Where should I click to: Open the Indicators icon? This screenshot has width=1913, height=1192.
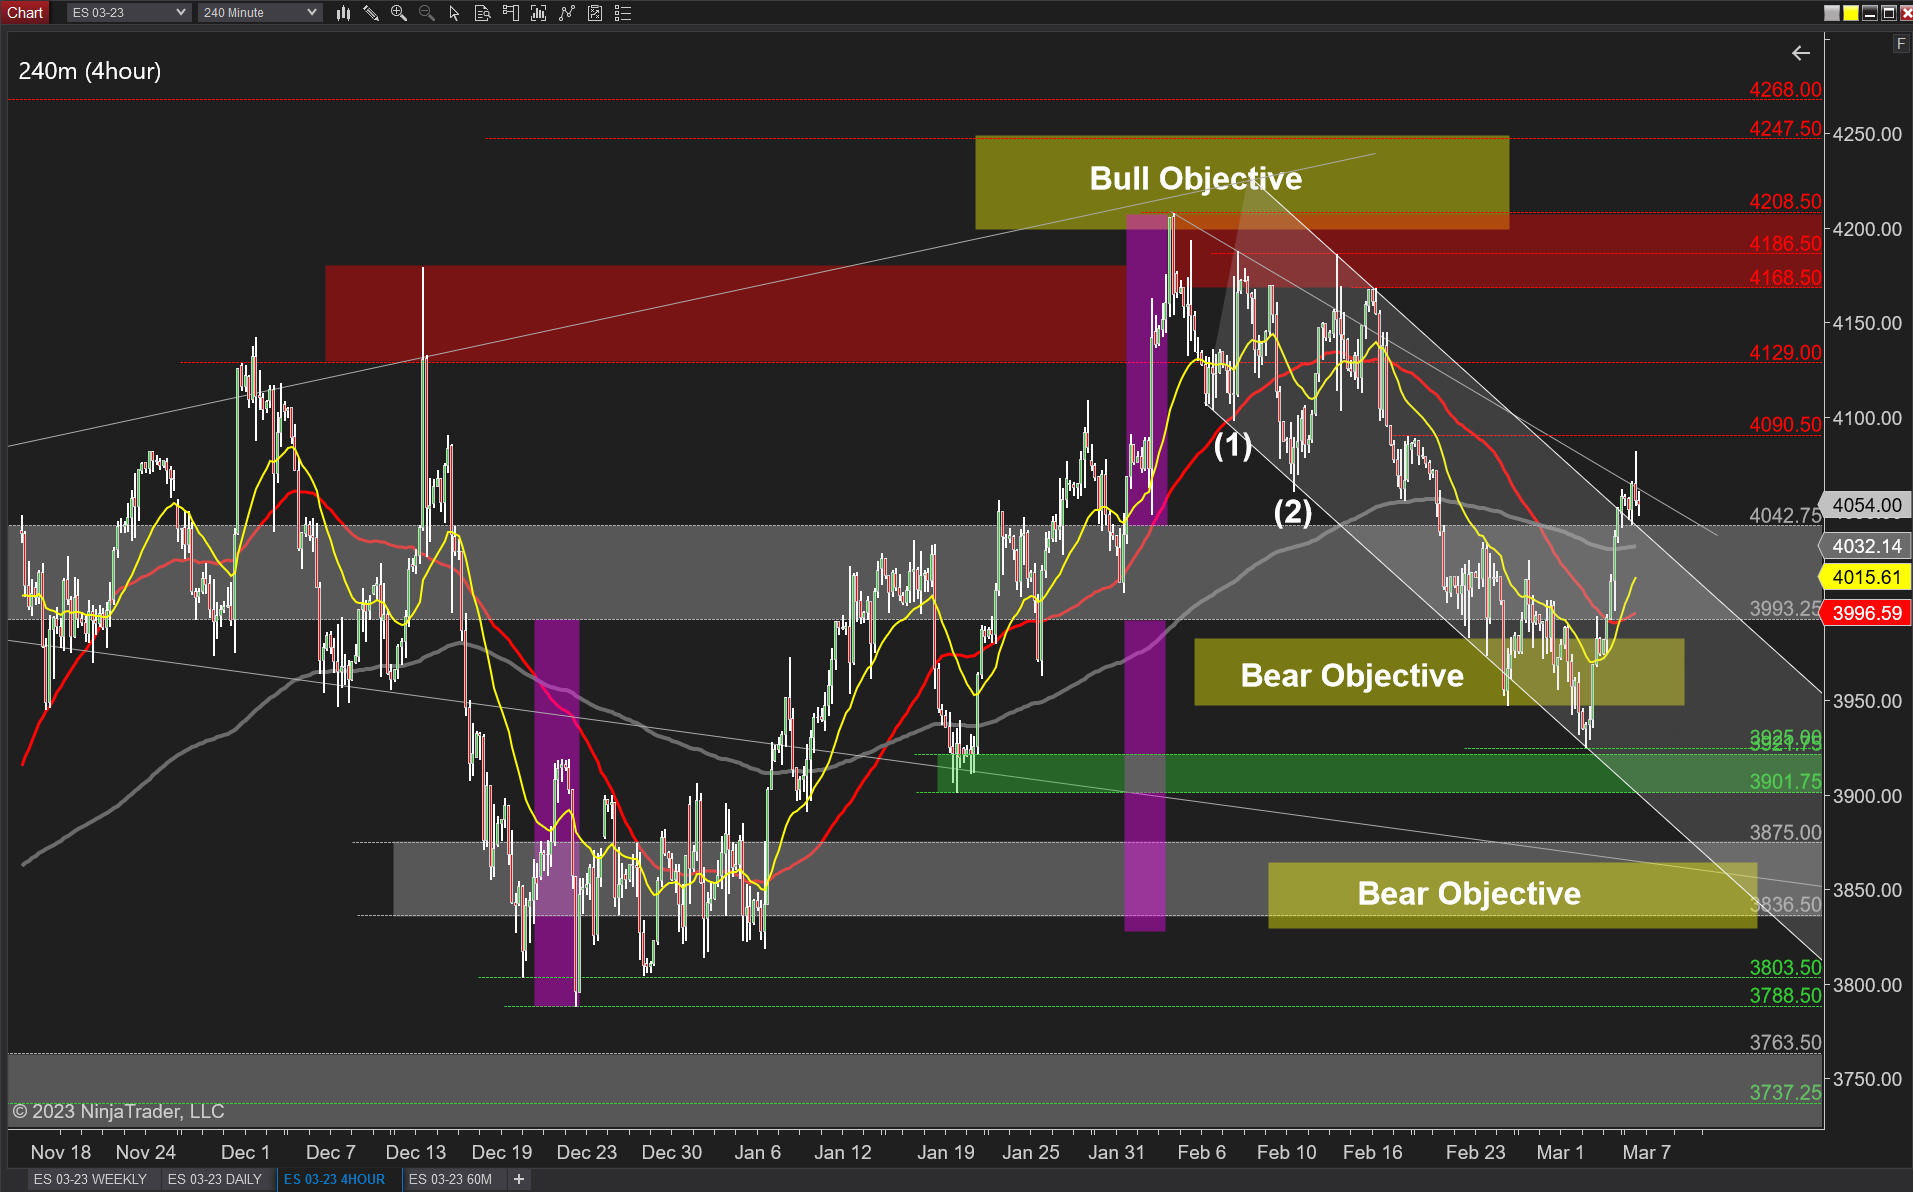pos(538,13)
